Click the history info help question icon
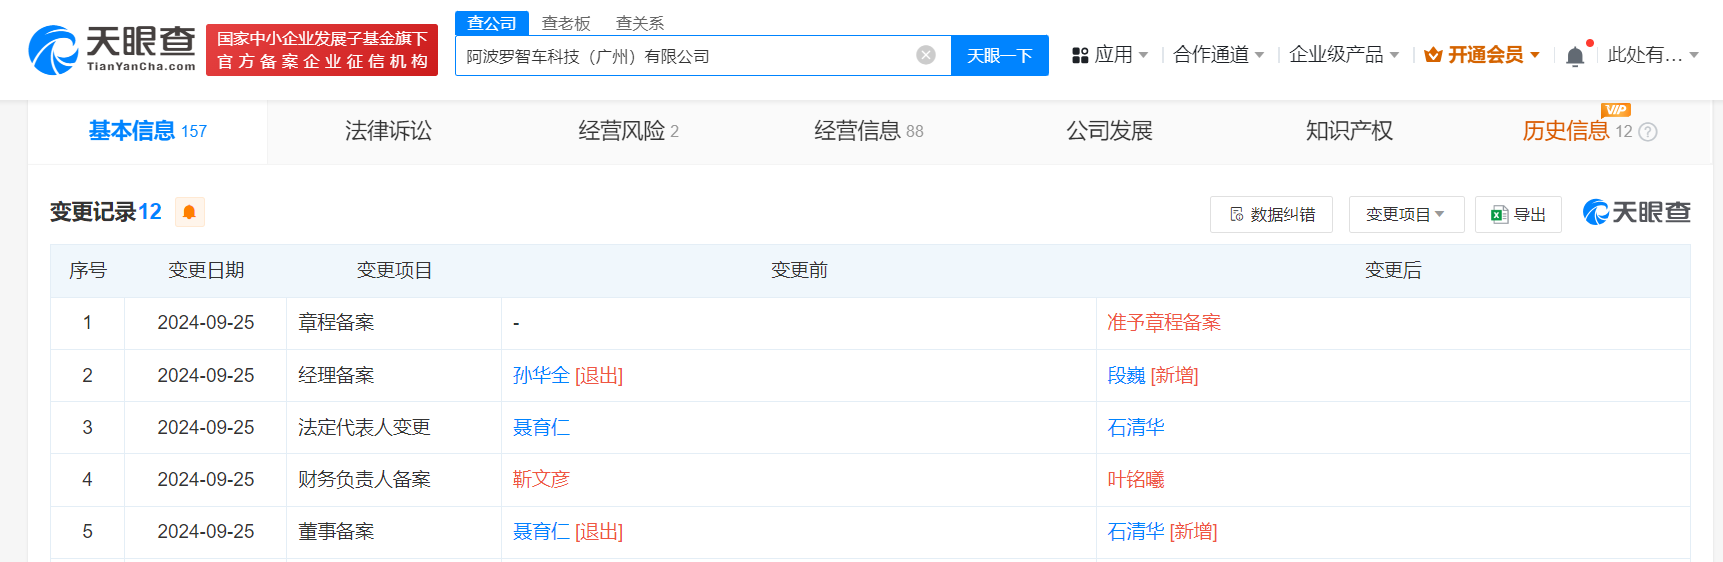The image size is (1723, 562). 1648,132
